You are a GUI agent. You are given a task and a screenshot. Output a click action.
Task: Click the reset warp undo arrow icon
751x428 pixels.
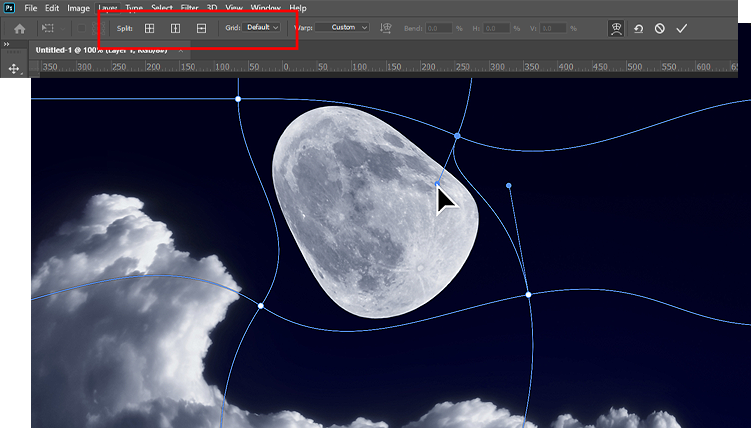[640, 28]
